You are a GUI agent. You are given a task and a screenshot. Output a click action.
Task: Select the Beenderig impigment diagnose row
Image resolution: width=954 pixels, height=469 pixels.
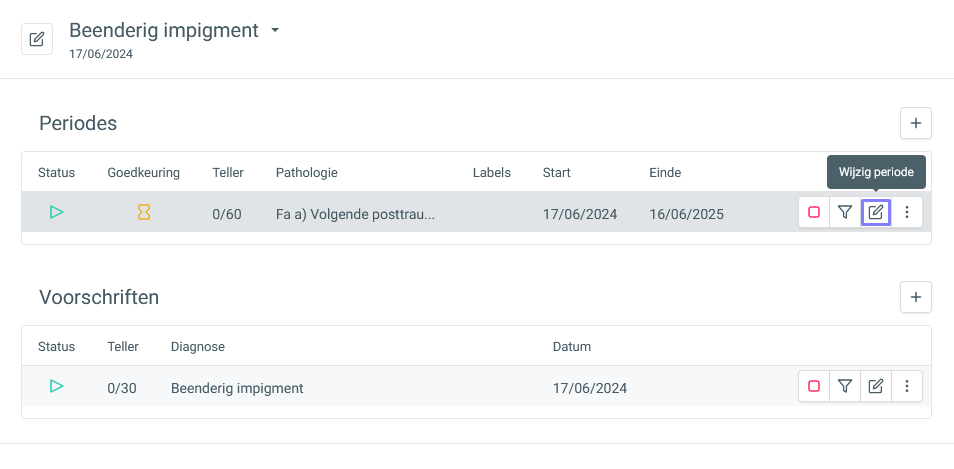476,386
